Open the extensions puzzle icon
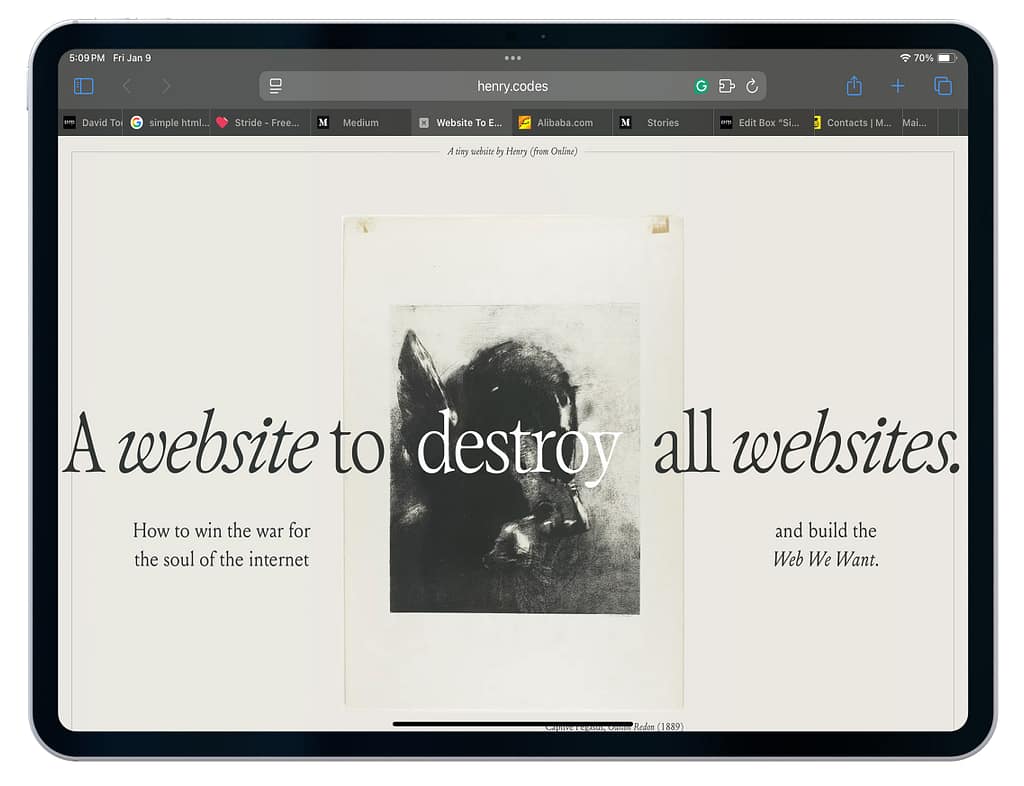The image size is (1024, 786). pyautogui.click(x=727, y=86)
